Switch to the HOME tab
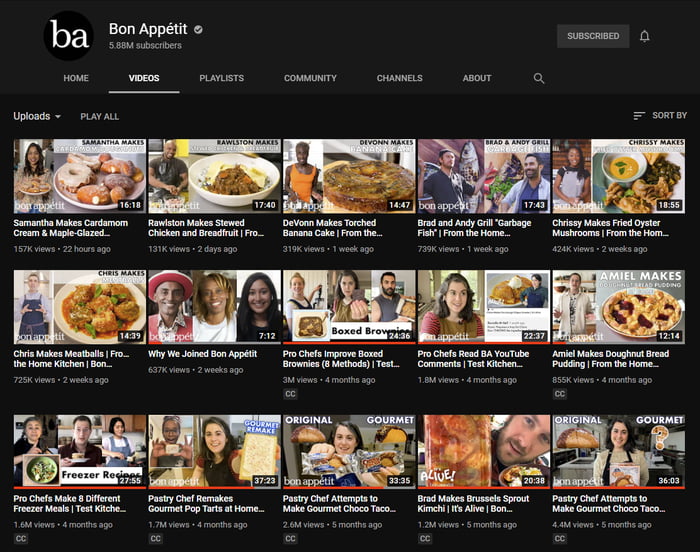Image resolution: width=700 pixels, height=552 pixels. (x=76, y=78)
